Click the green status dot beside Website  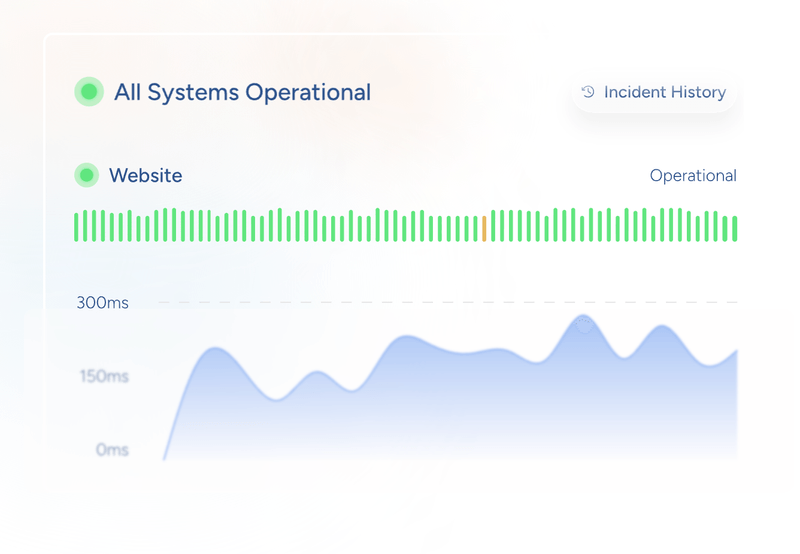(x=87, y=176)
